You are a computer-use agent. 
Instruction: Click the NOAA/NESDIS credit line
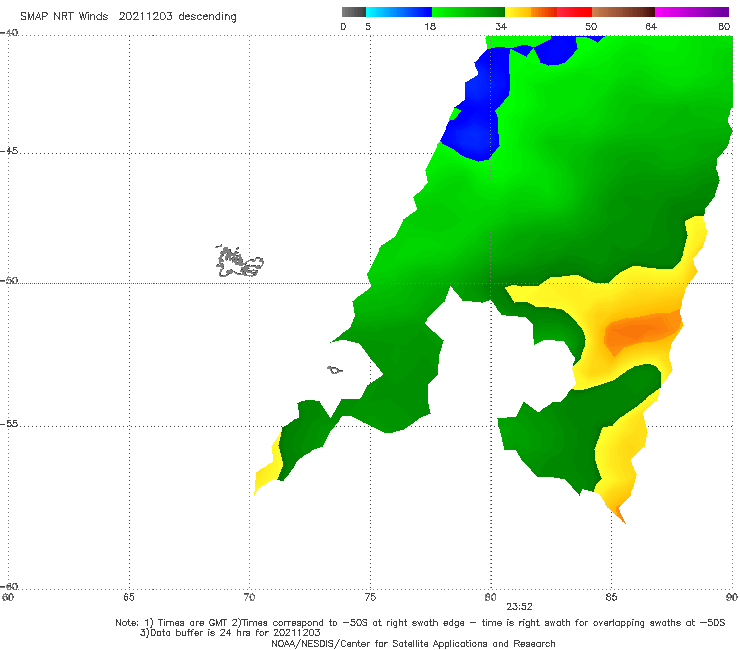coord(413,643)
